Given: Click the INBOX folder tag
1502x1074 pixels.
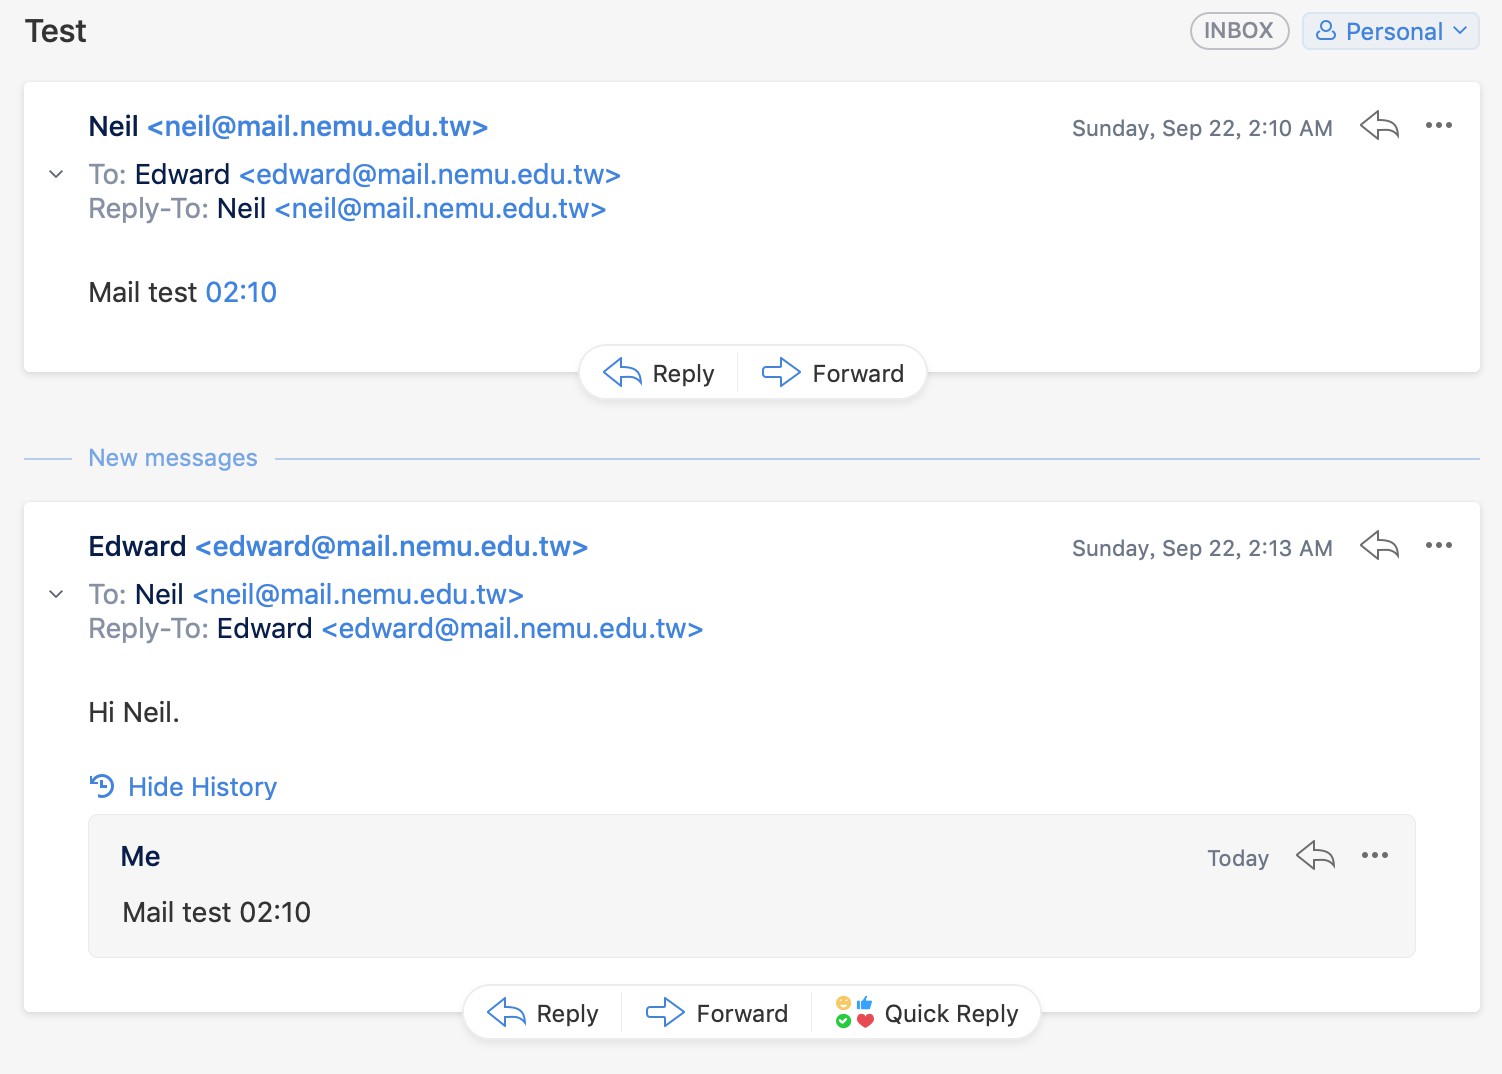Looking at the screenshot, I should coord(1238,31).
